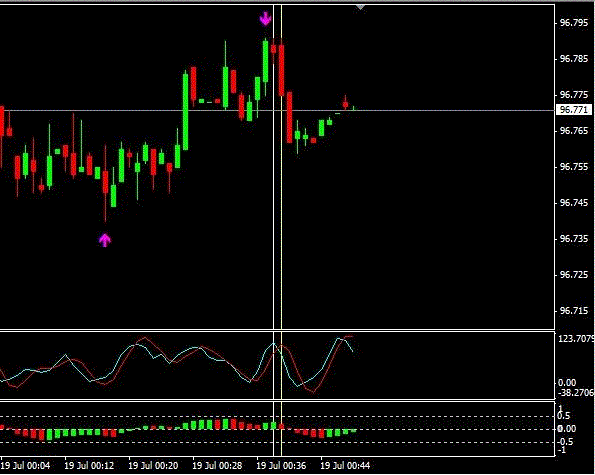Click the 19 Jul 00:04 time label

click(x=25, y=466)
